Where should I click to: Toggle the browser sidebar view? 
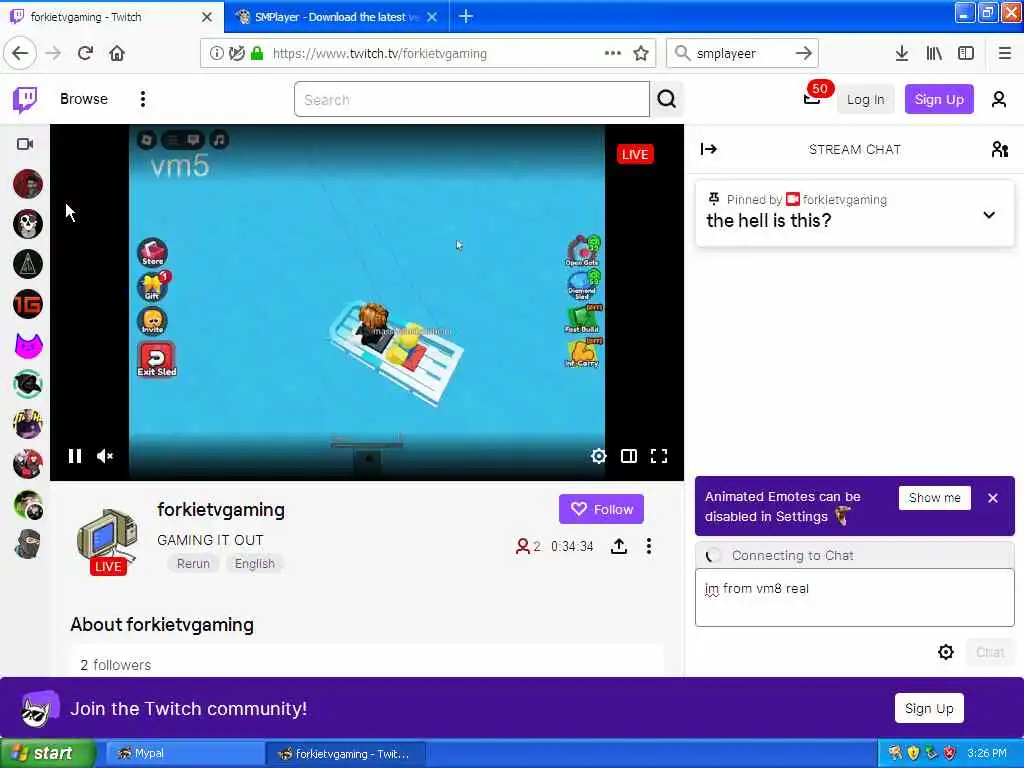pyautogui.click(x=966, y=54)
